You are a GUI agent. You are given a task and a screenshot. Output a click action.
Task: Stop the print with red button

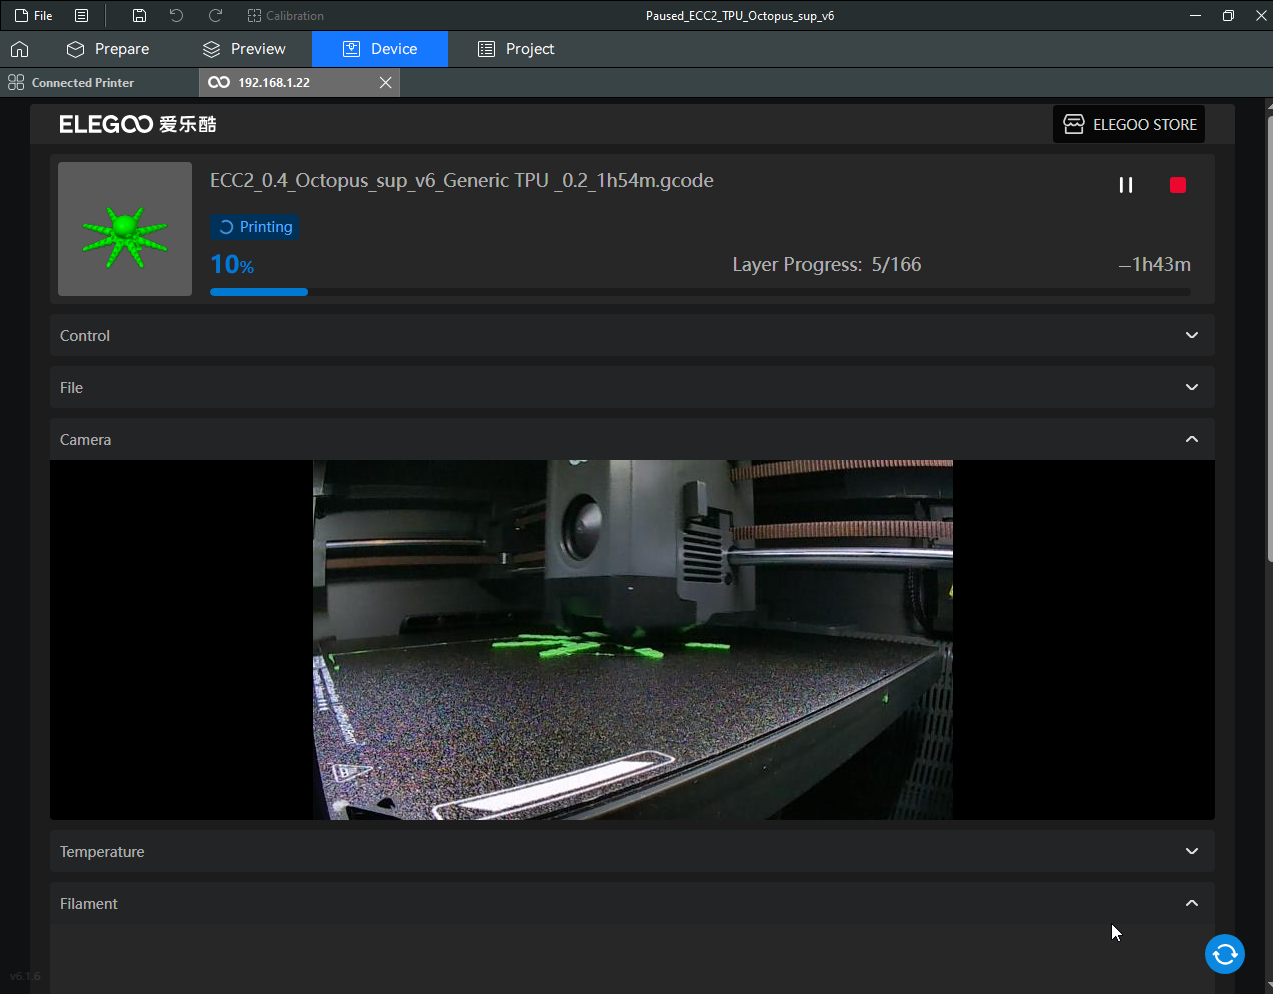click(x=1177, y=185)
